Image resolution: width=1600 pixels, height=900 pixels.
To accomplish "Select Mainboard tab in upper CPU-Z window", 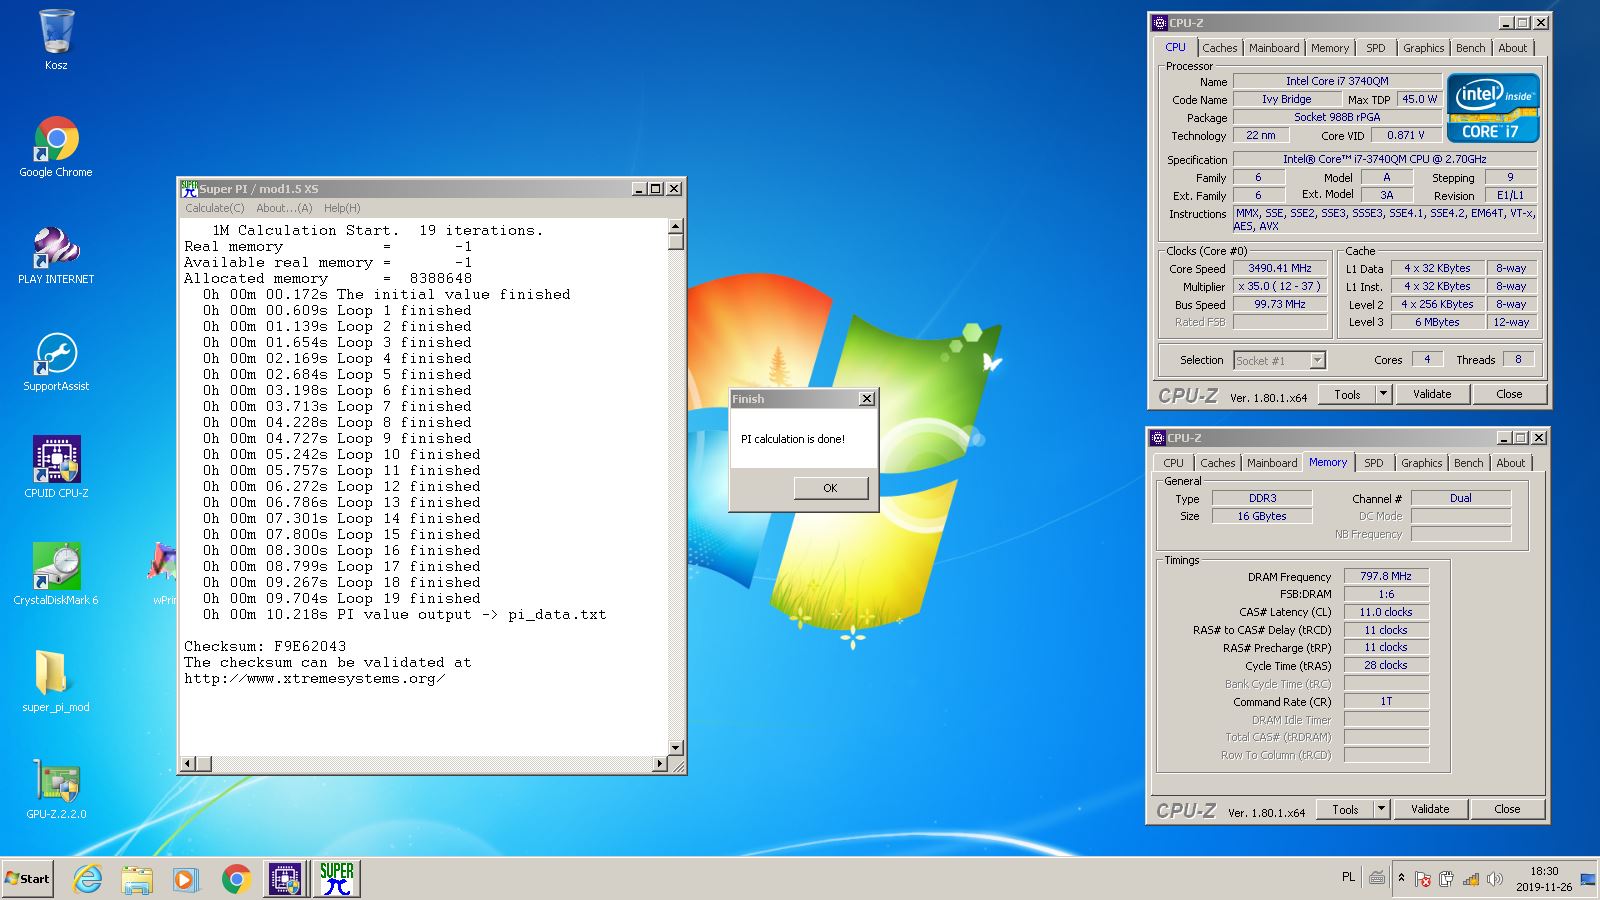I will pos(1274,48).
